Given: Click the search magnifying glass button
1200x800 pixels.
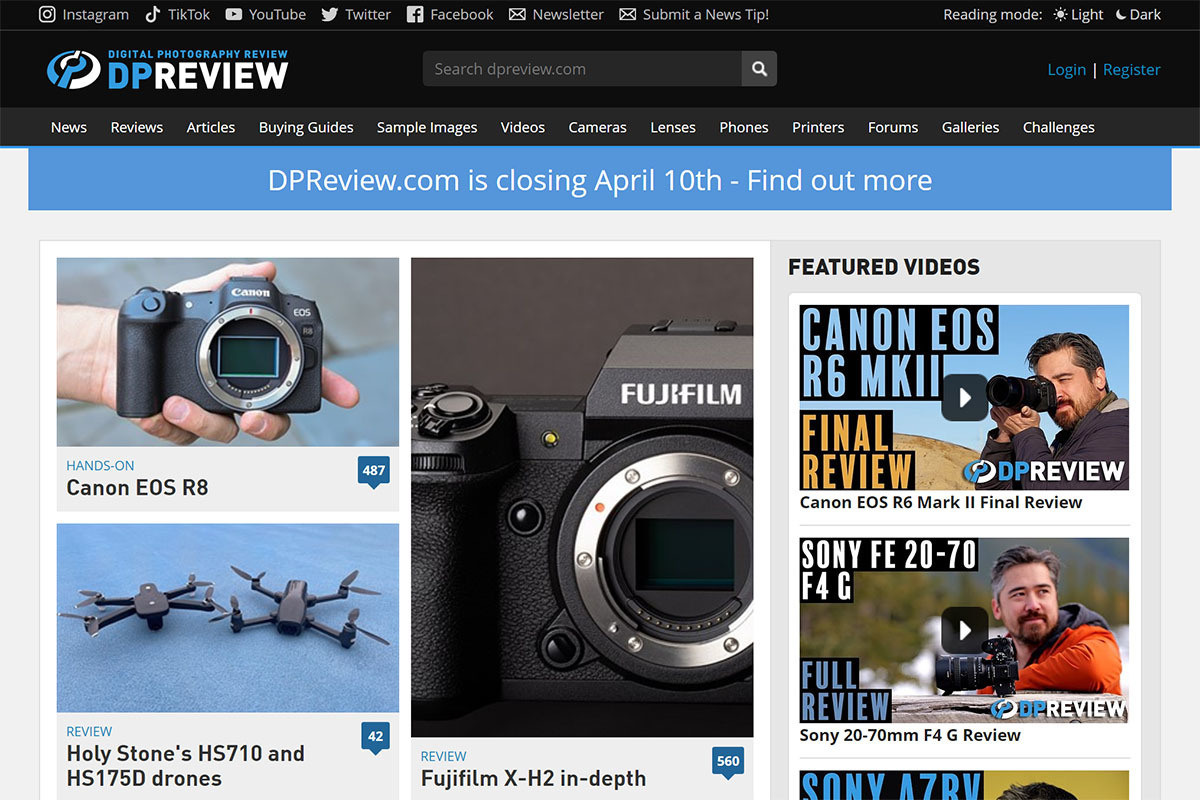Looking at the screenshot, I should (x=759, y=68).
